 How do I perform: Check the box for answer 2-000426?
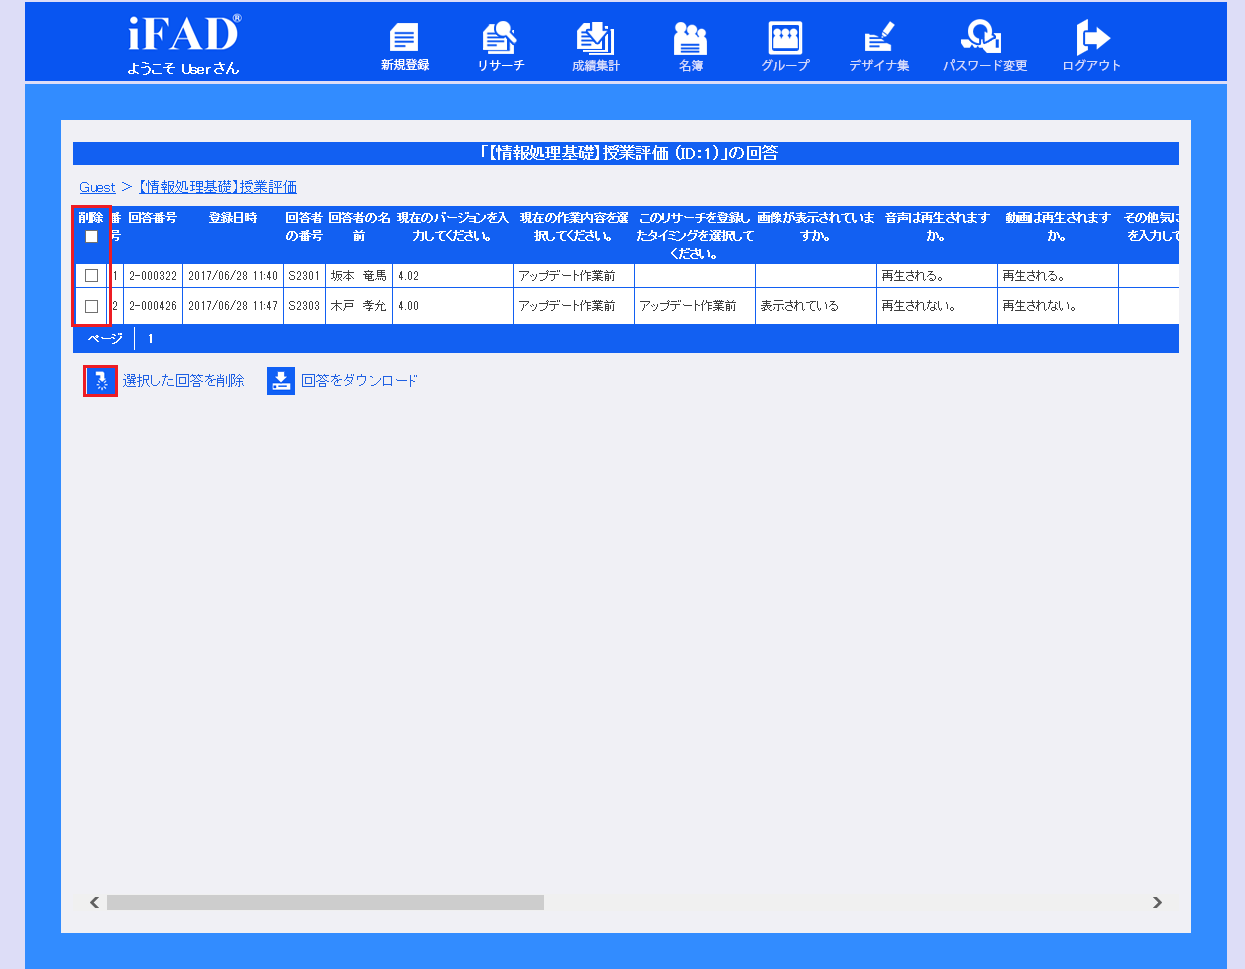pos(92,306)
